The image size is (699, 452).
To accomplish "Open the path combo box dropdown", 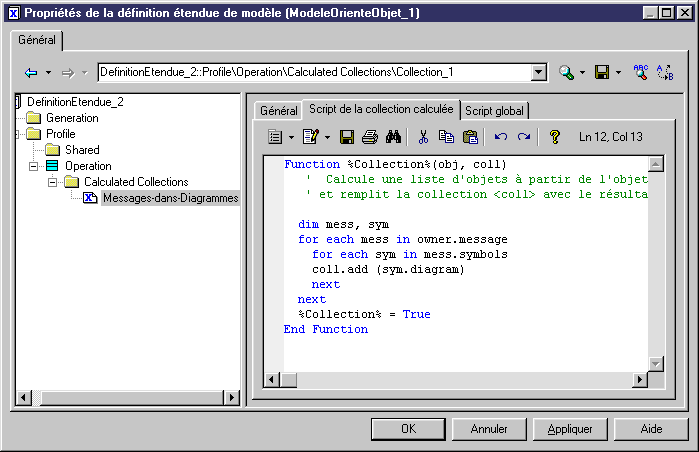I will click(x=539, y=72).
